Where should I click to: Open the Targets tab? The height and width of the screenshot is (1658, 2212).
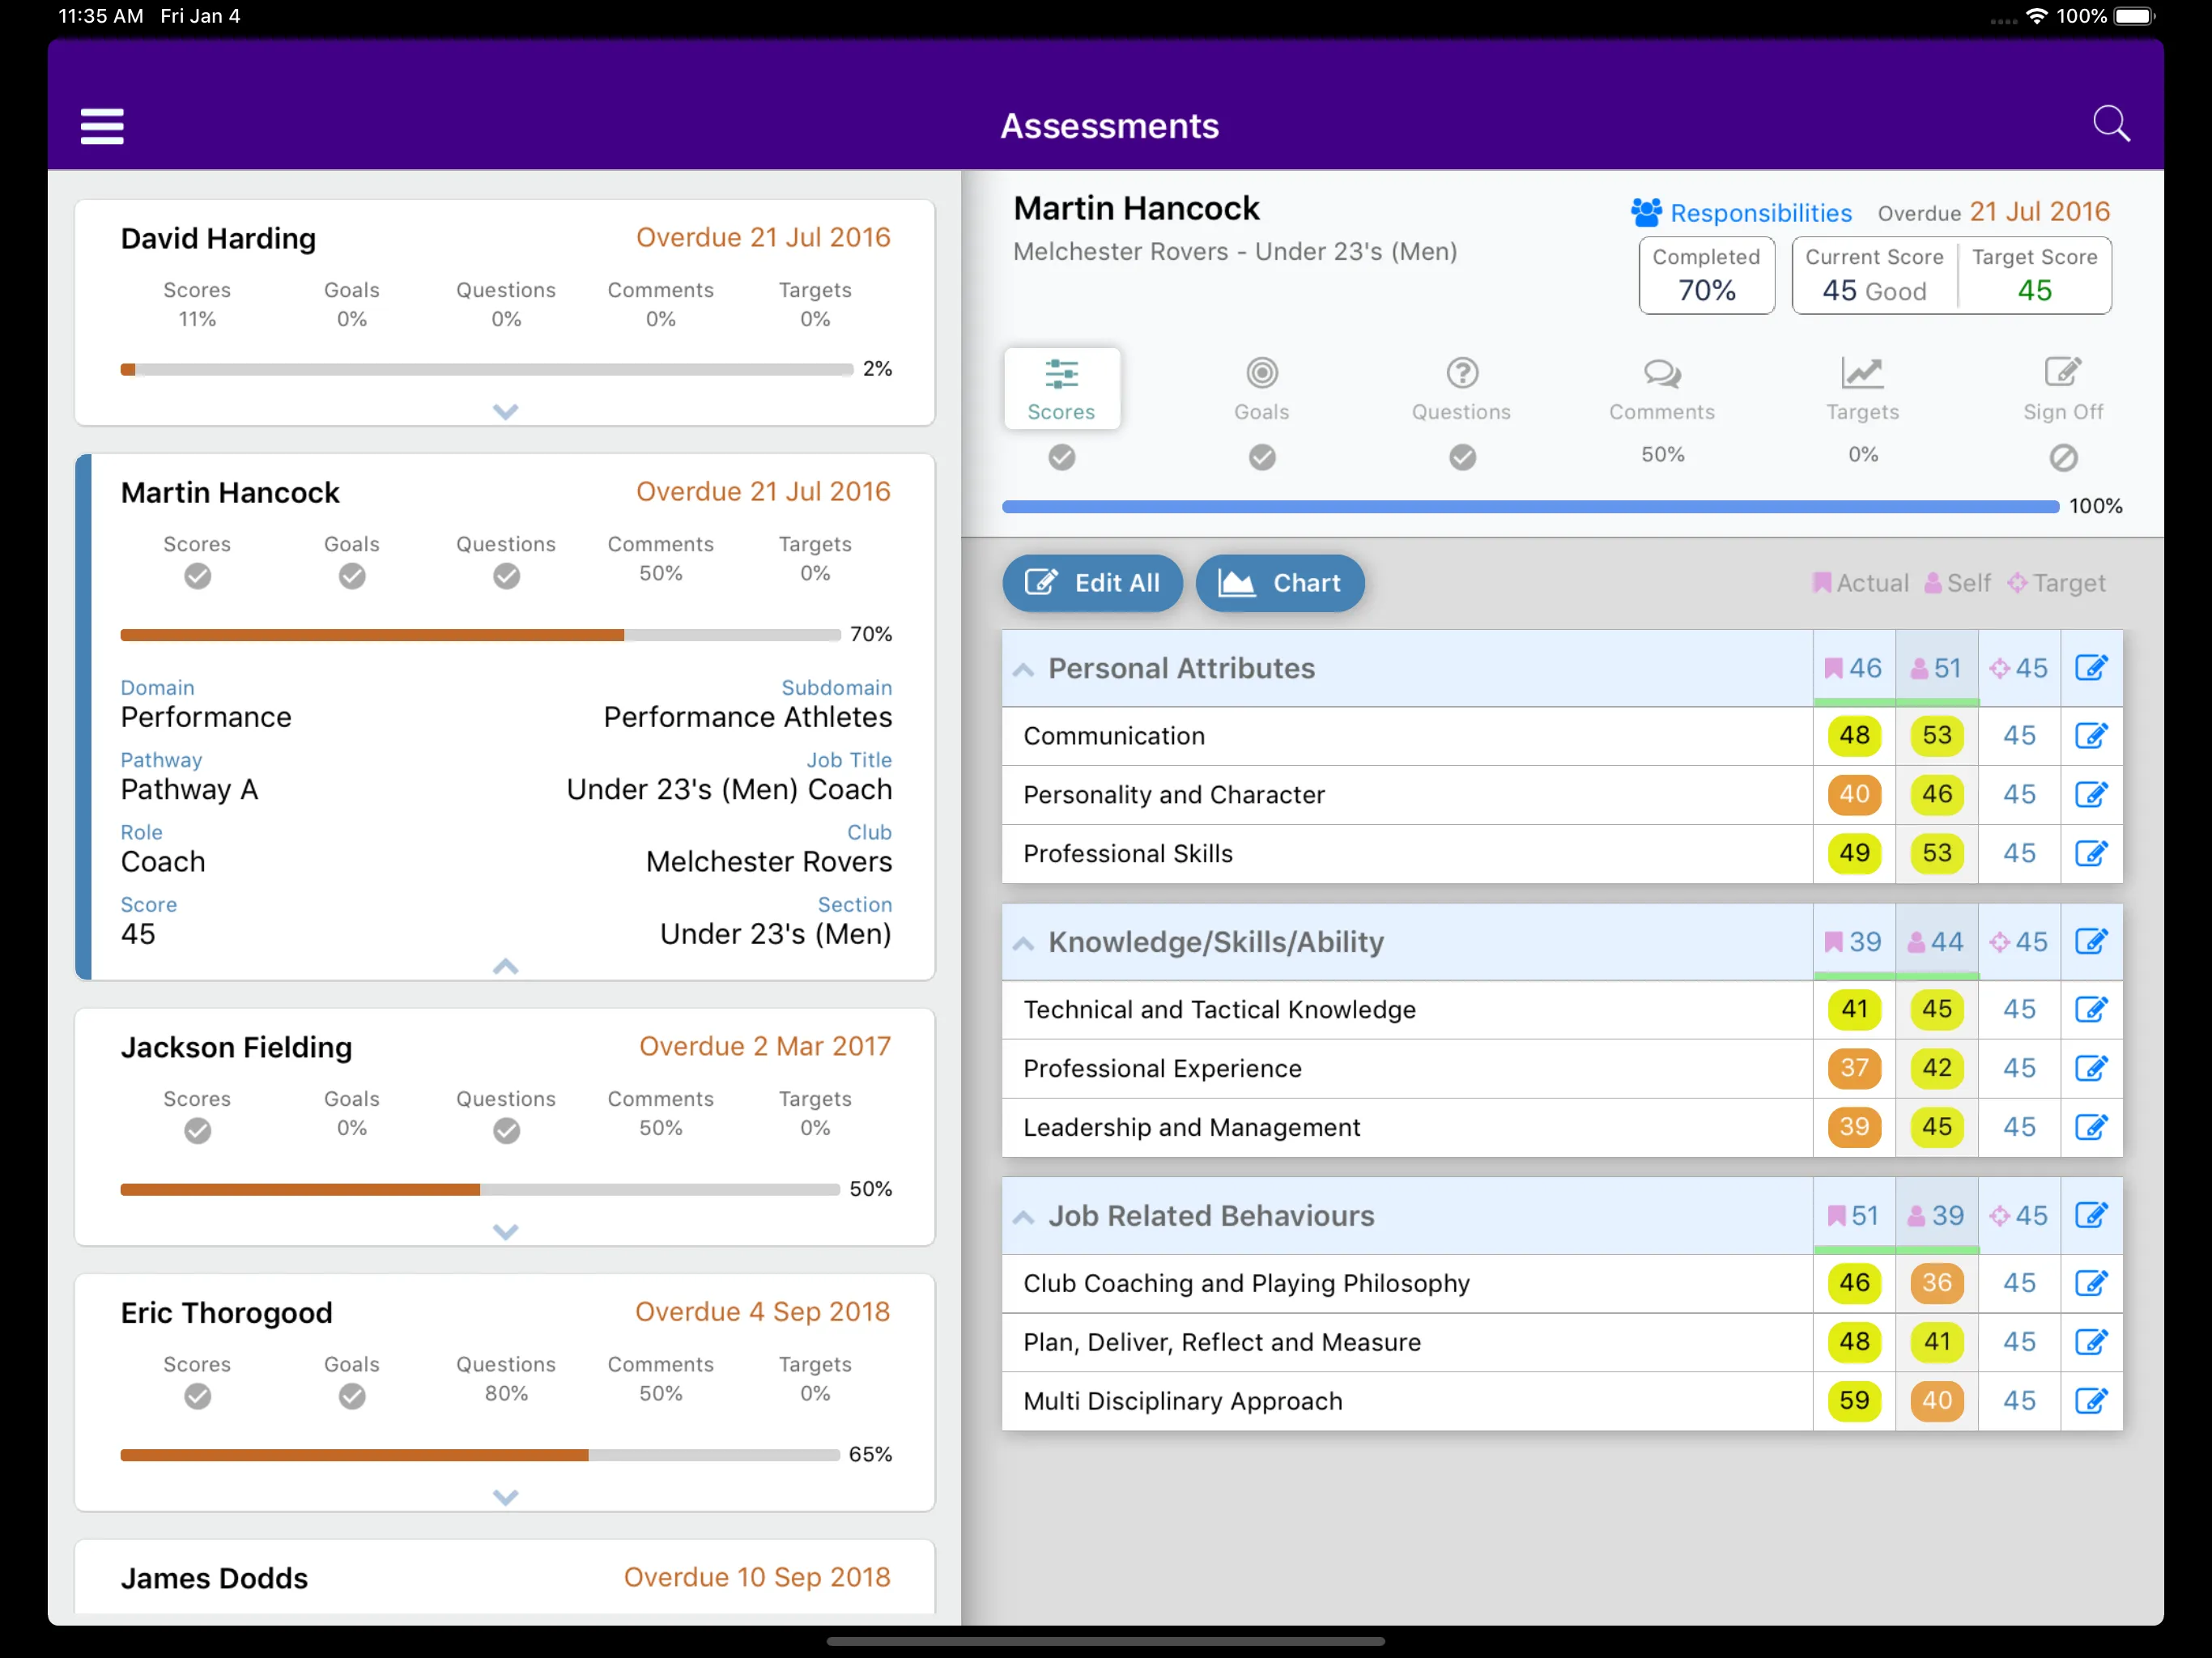pos(1863,389)
